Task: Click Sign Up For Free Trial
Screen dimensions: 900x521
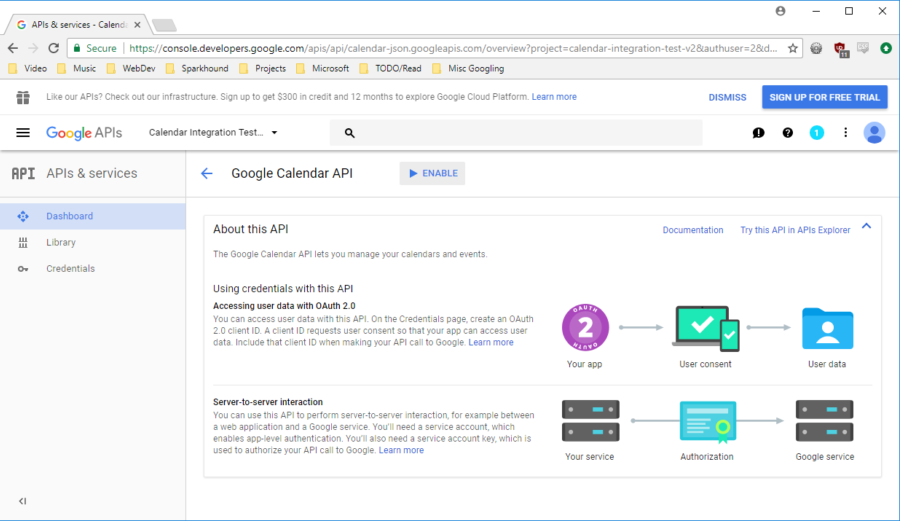Action: click(824, 97)
